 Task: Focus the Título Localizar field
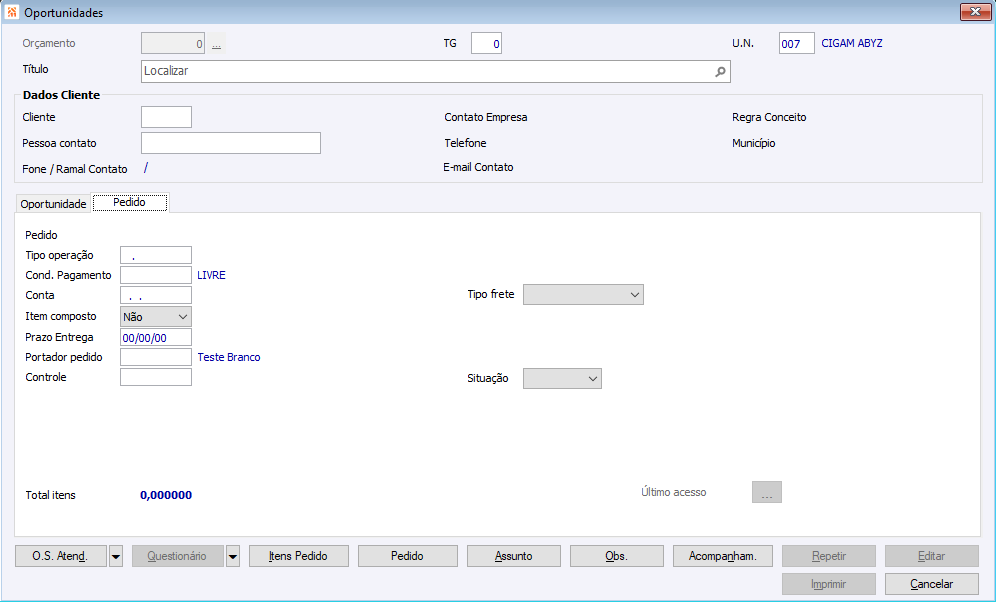[436, 72]
